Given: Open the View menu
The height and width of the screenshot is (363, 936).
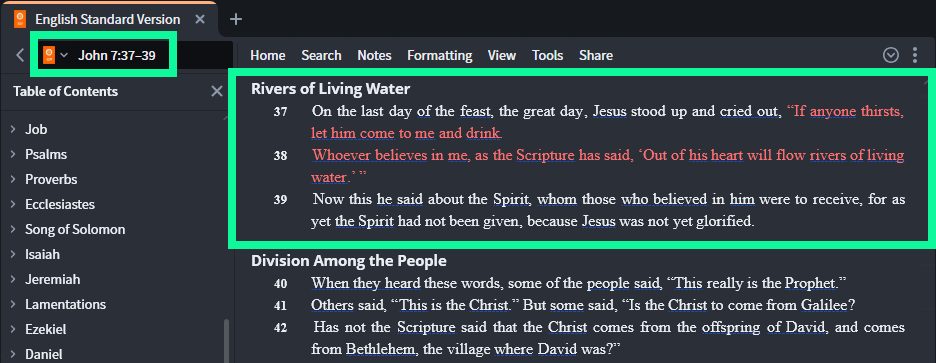Looking at the screenshot, I should pyautogui.click(x=501, y=56).
